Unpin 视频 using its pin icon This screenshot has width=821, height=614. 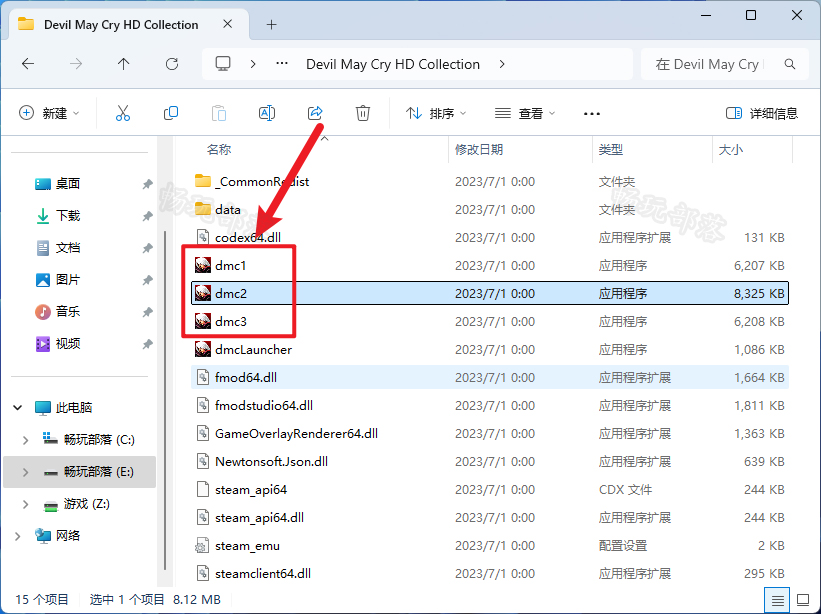147,344
